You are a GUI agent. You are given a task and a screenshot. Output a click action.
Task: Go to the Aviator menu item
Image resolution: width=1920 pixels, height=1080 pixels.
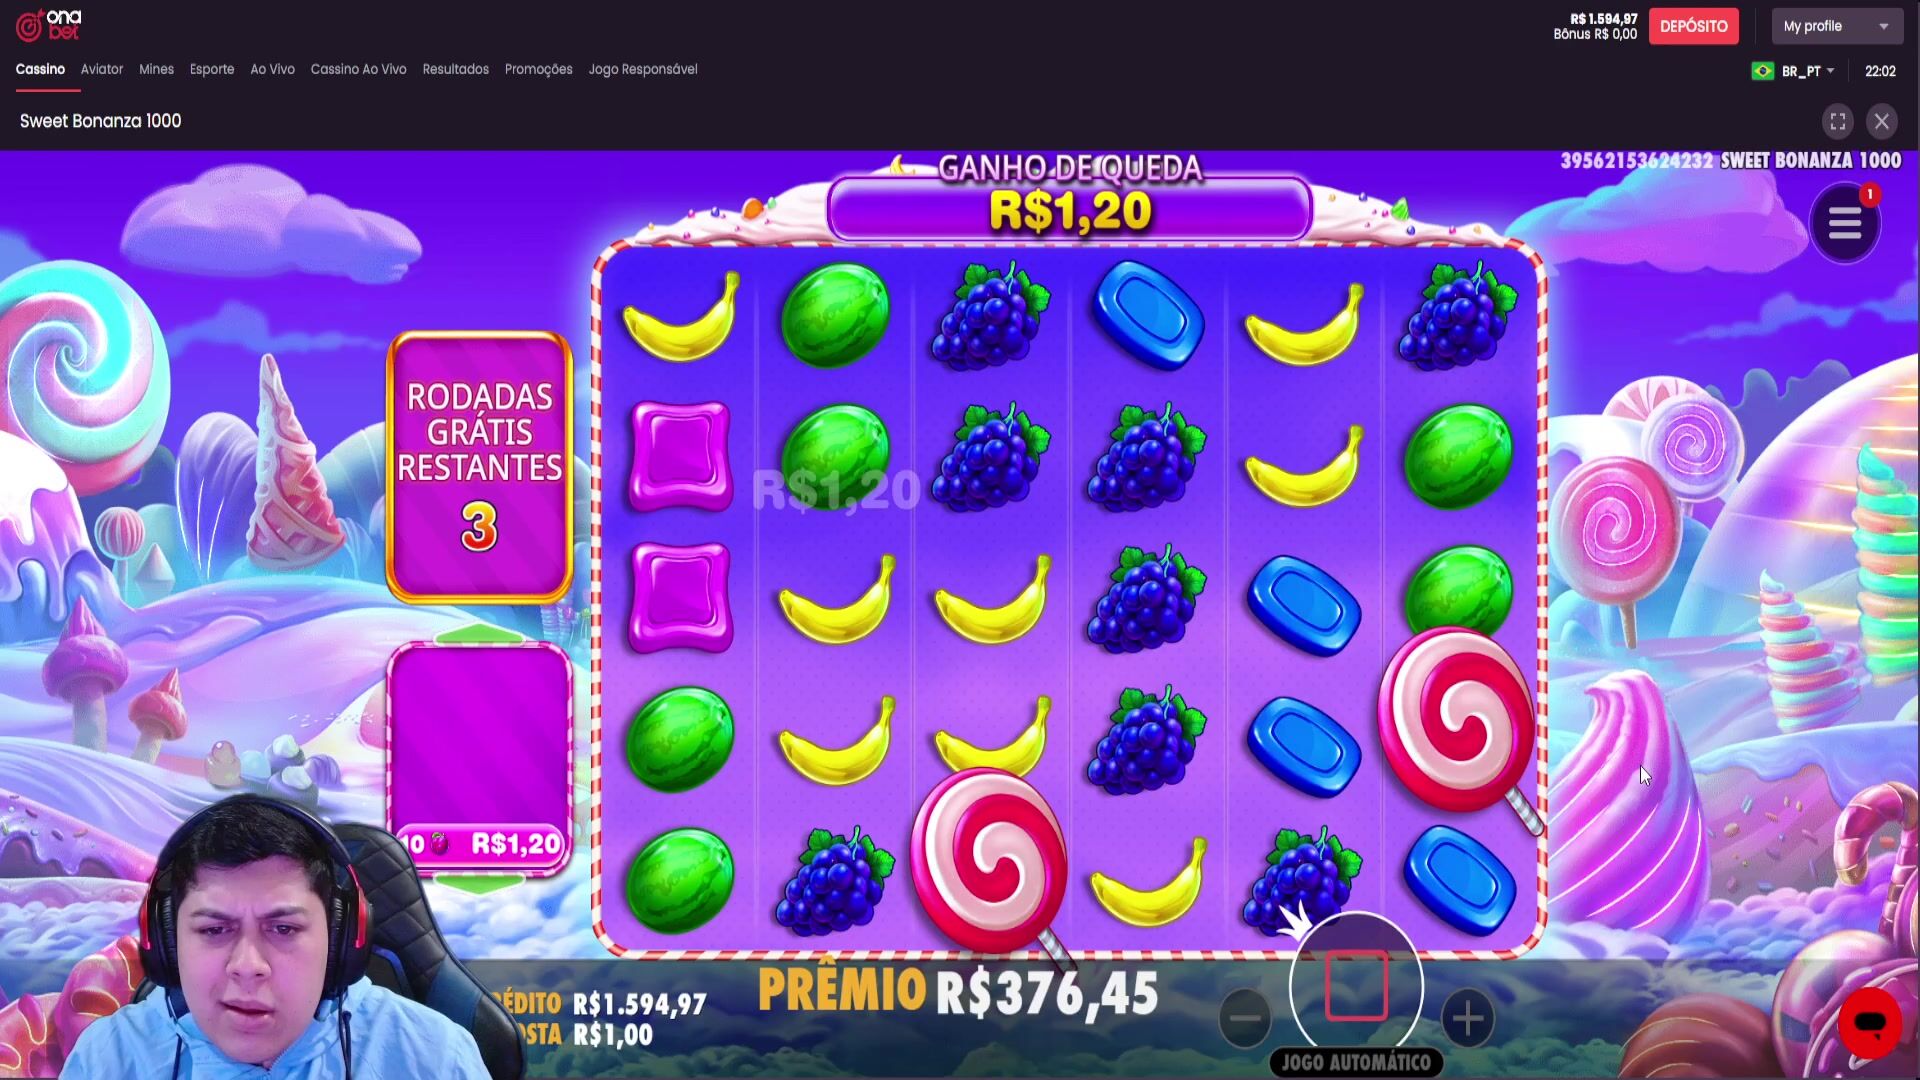(102, 69)
